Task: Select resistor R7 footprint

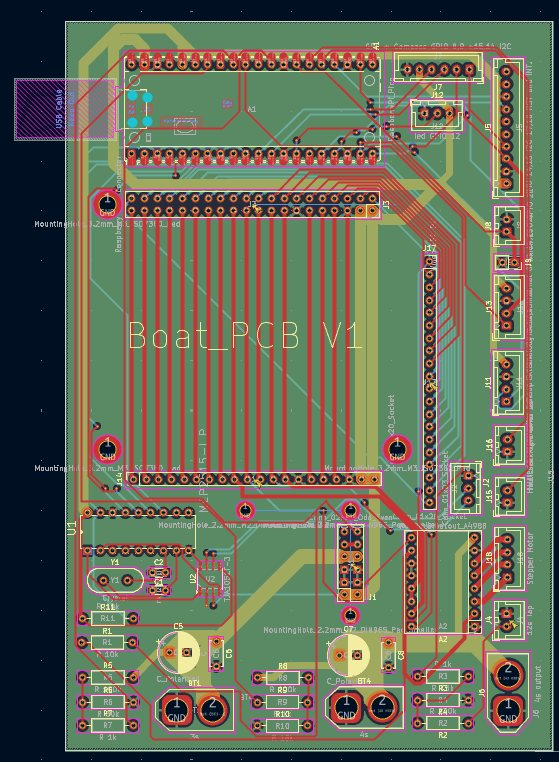Action: tap(107, 725)
